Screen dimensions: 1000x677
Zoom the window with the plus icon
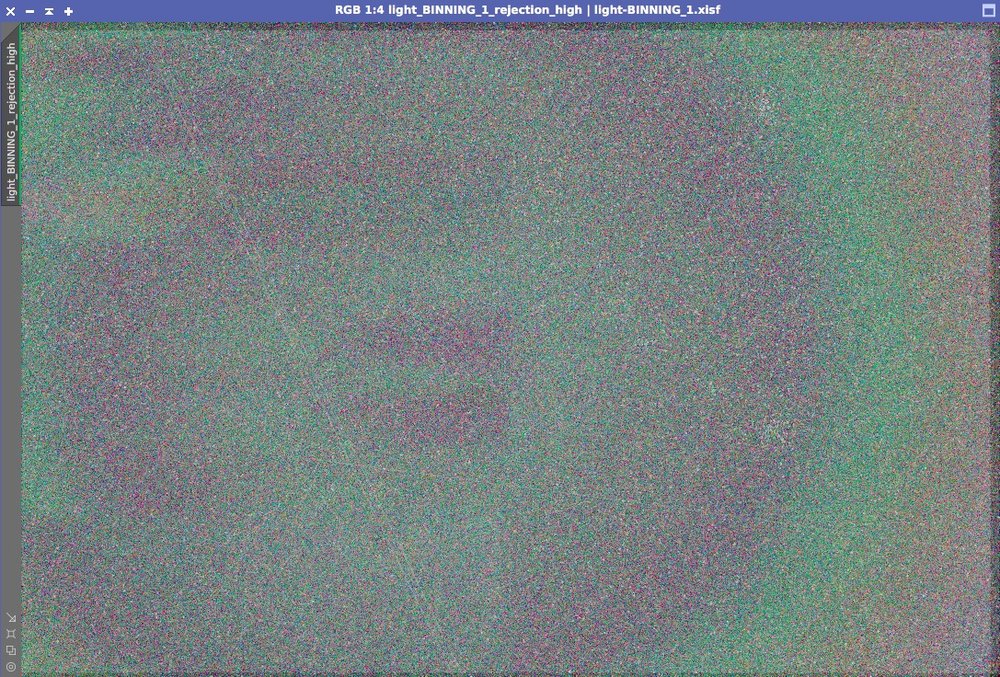pyautogui.click(x=67, y=11)
